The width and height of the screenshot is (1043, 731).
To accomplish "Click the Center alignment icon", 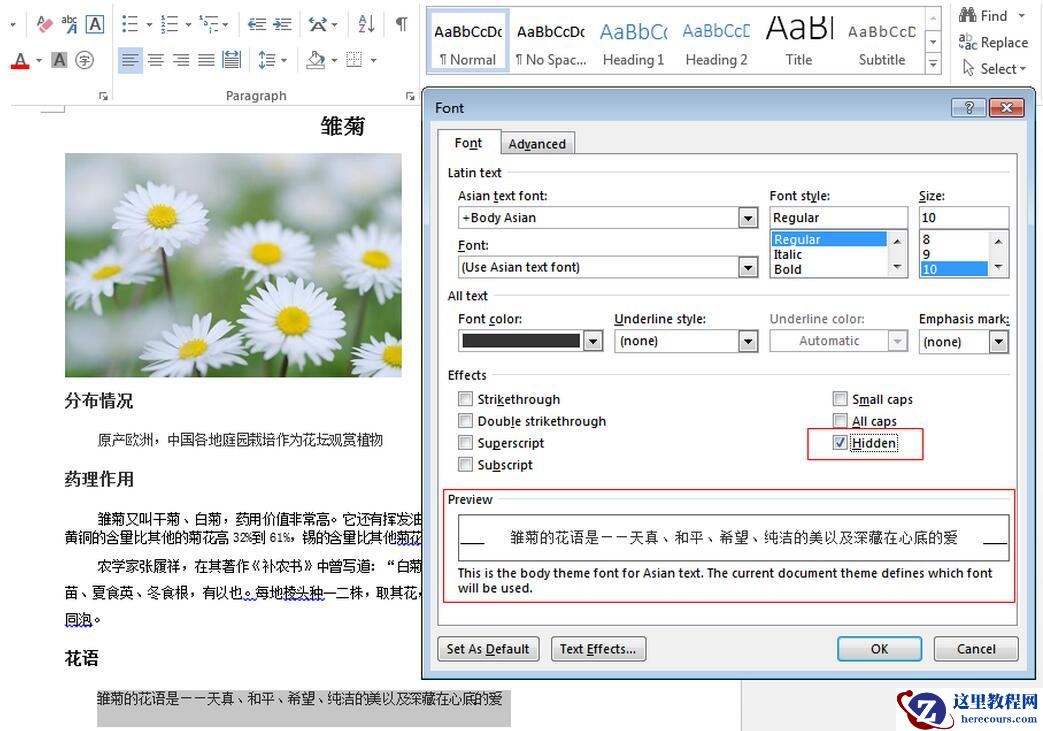I will pyautogui.click(x=156, y=61).
